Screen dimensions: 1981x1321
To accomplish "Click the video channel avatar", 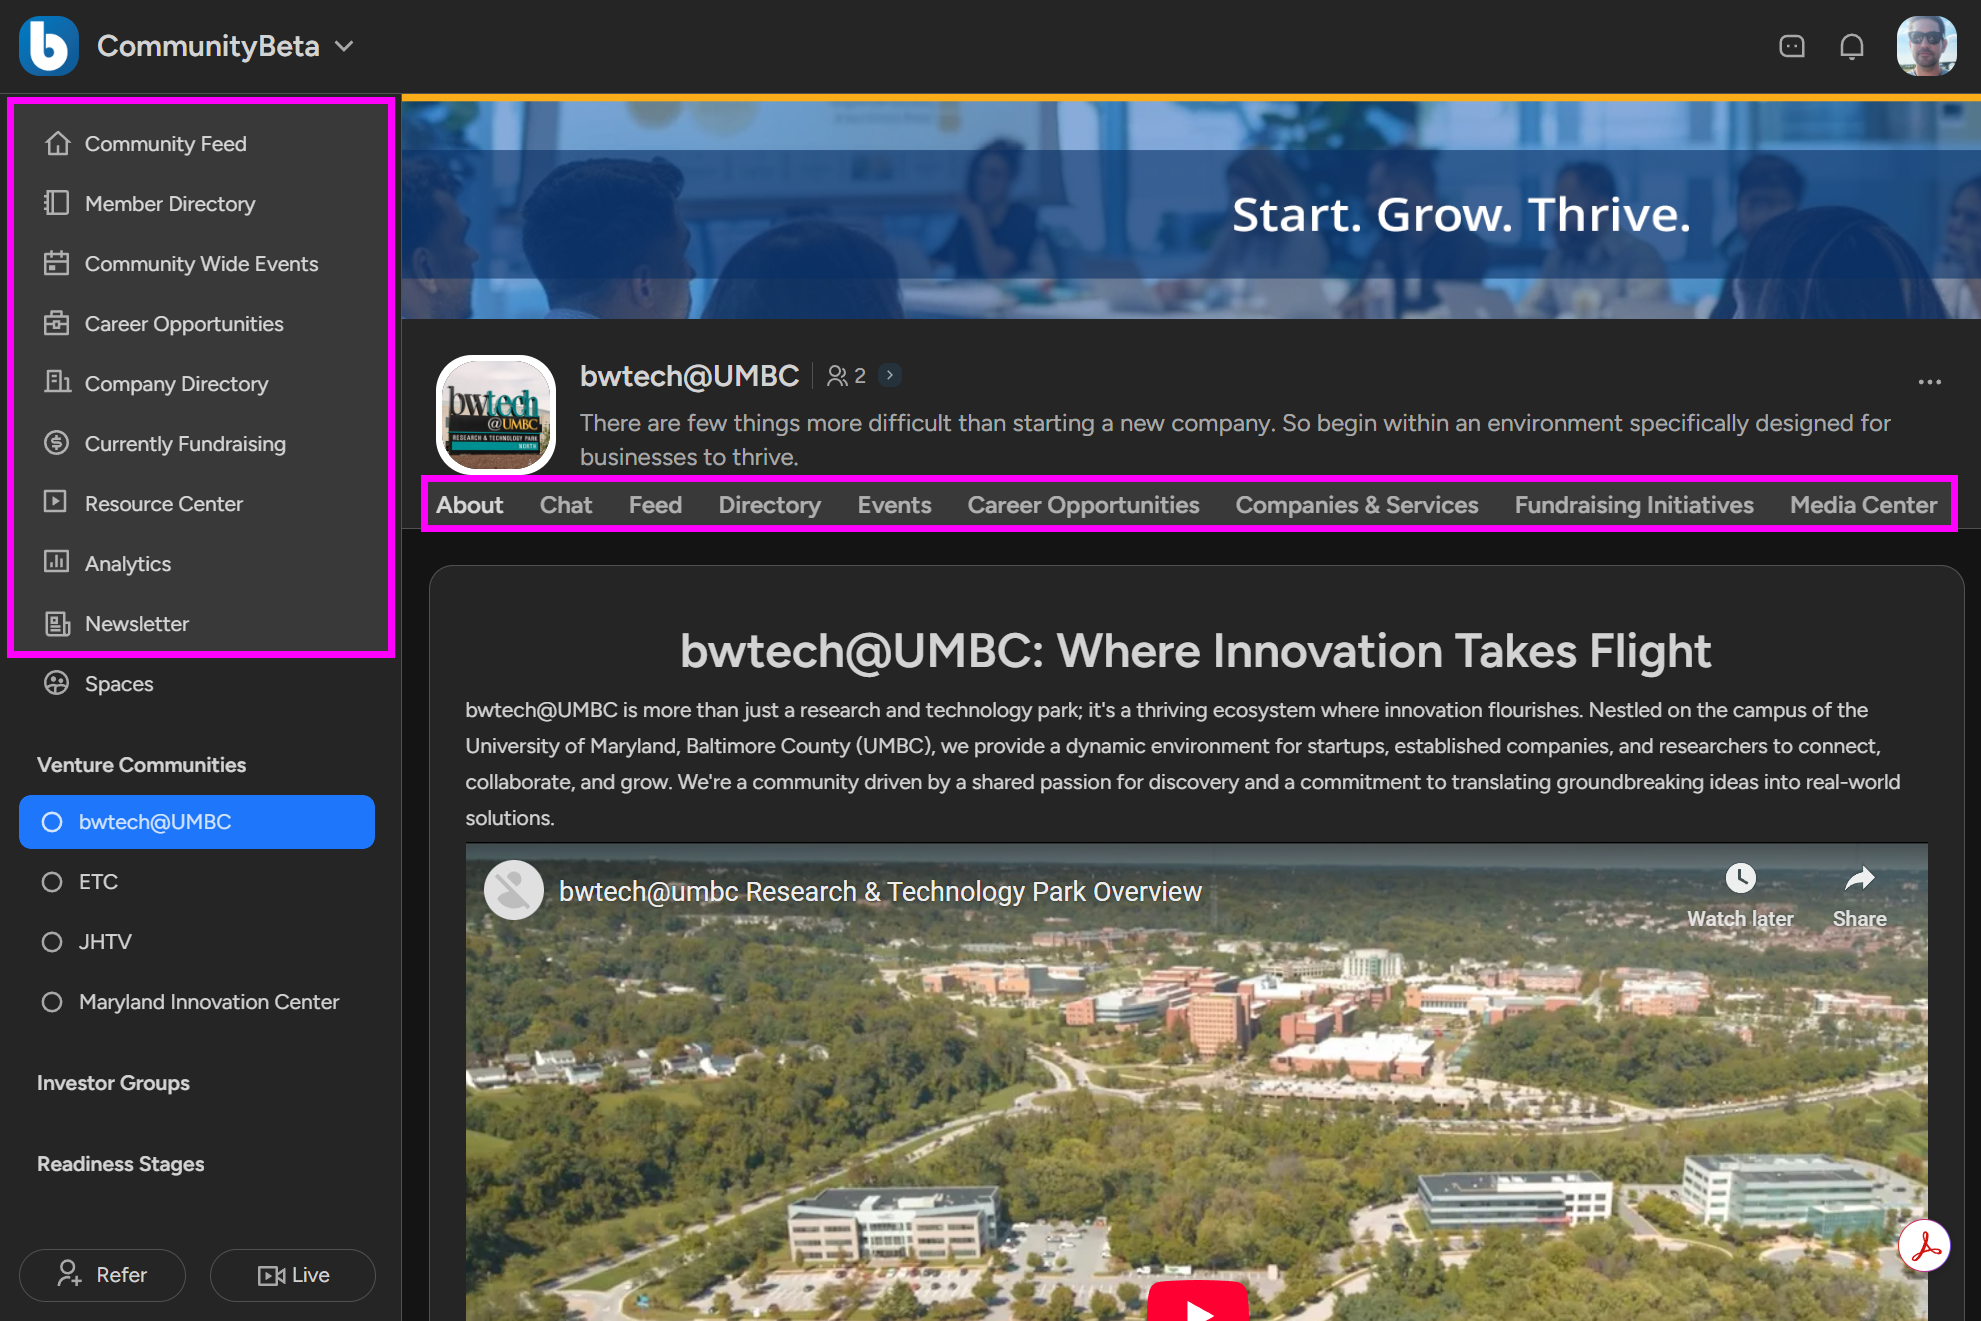I will tap(513, 890).
